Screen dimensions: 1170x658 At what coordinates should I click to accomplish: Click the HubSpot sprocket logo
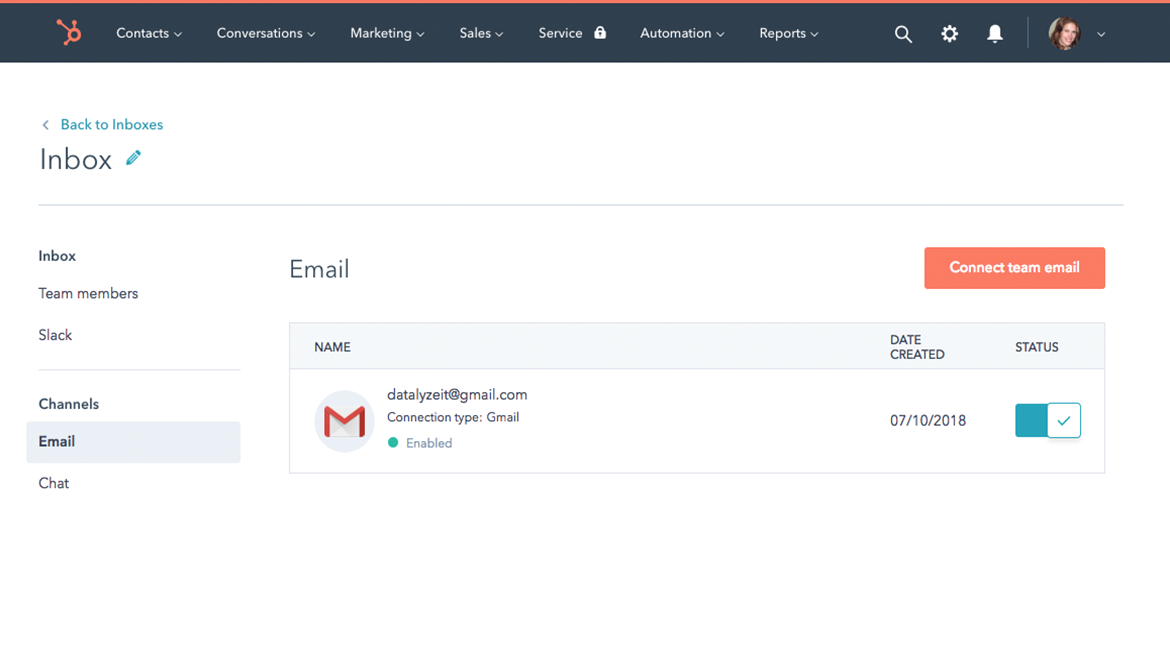(69, 33)
